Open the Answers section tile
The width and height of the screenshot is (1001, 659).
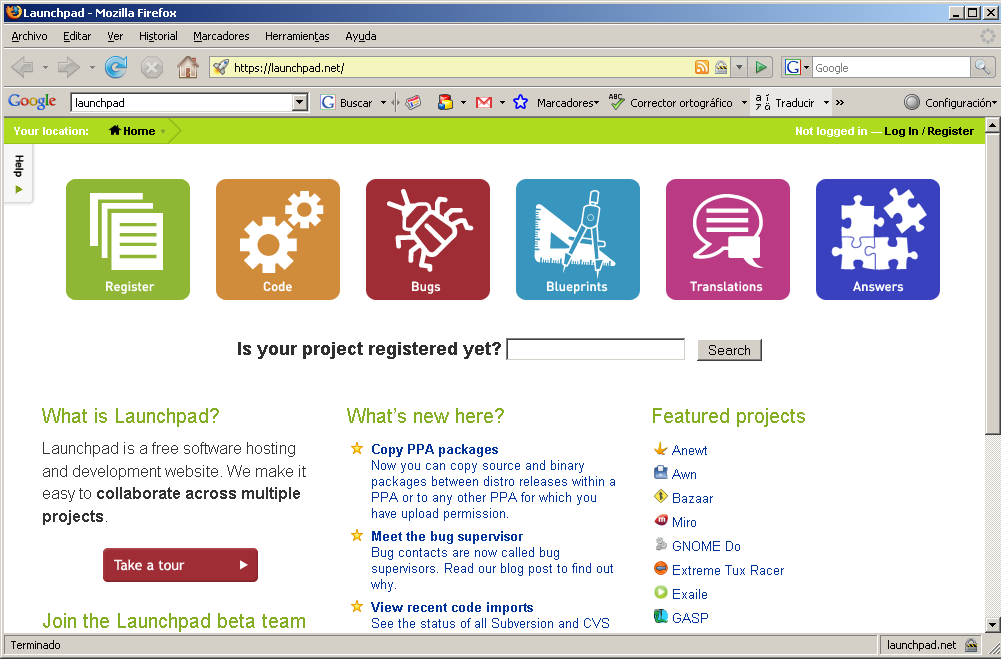pos(878,239)
